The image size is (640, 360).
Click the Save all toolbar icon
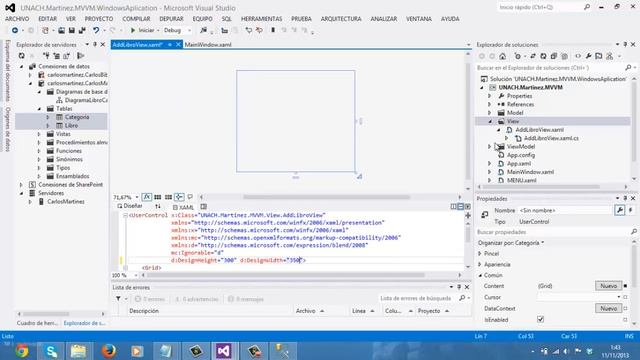click(x=82, y=30)
